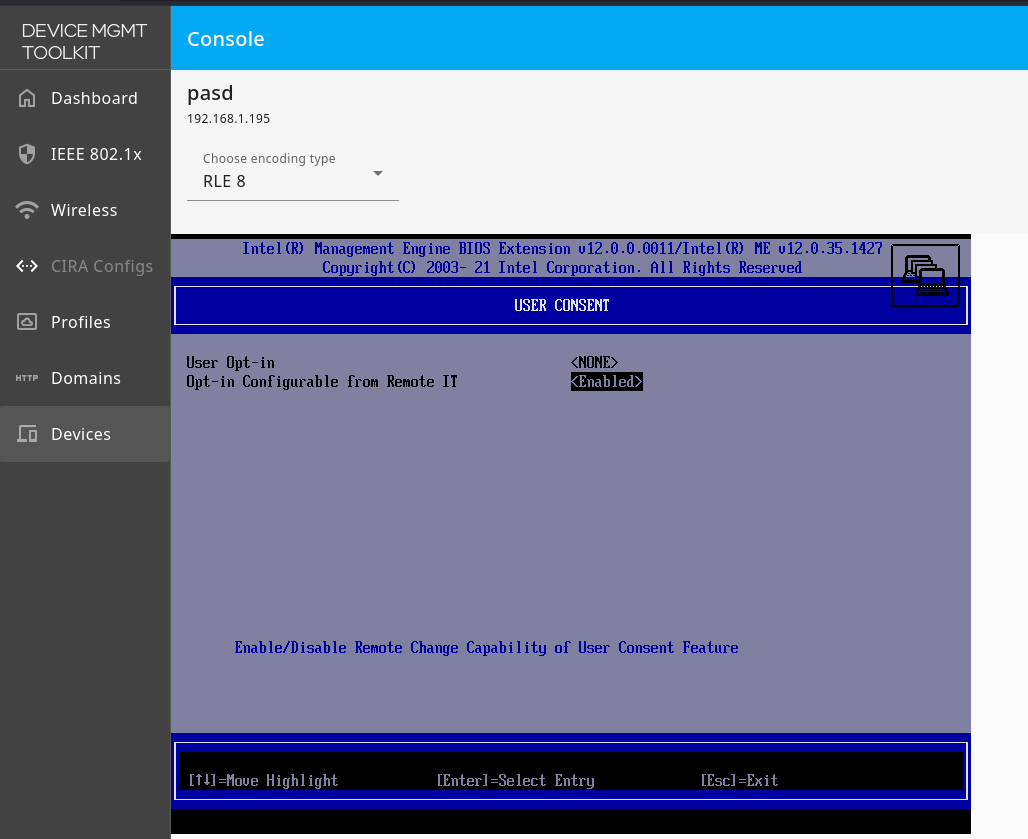This screenshot has height=839, width=1028.
Task: Click the Esc=Exit hint in footer
Action: [x=739, y=780]
